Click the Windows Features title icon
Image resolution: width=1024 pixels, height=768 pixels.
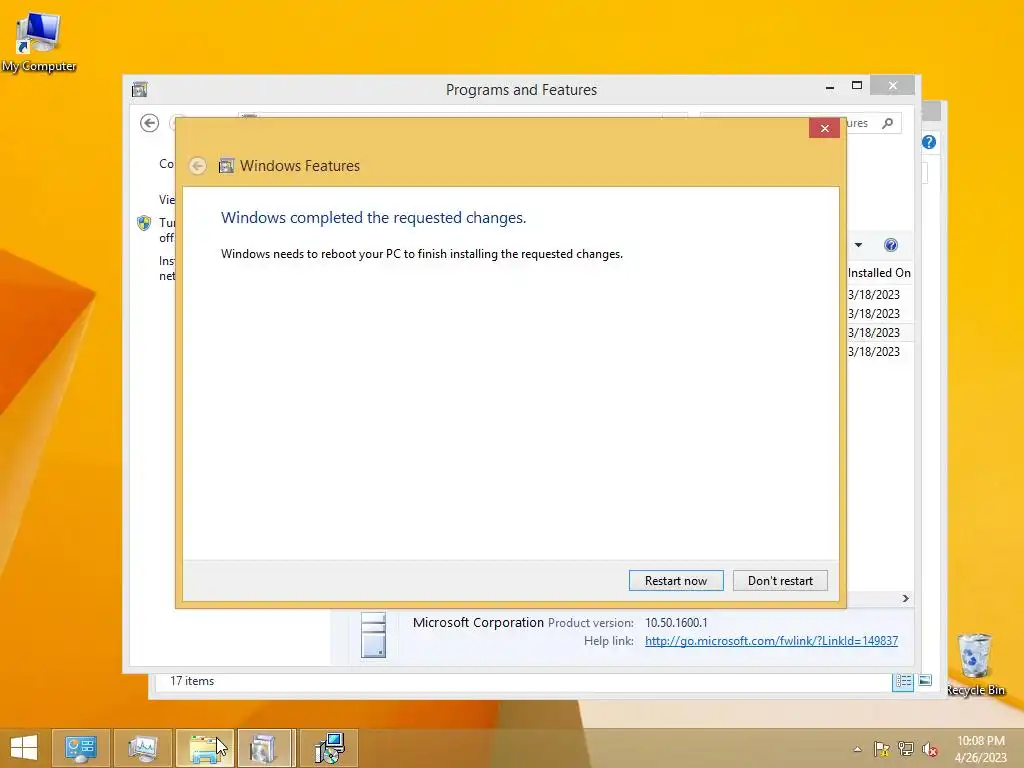coord(226,166)
